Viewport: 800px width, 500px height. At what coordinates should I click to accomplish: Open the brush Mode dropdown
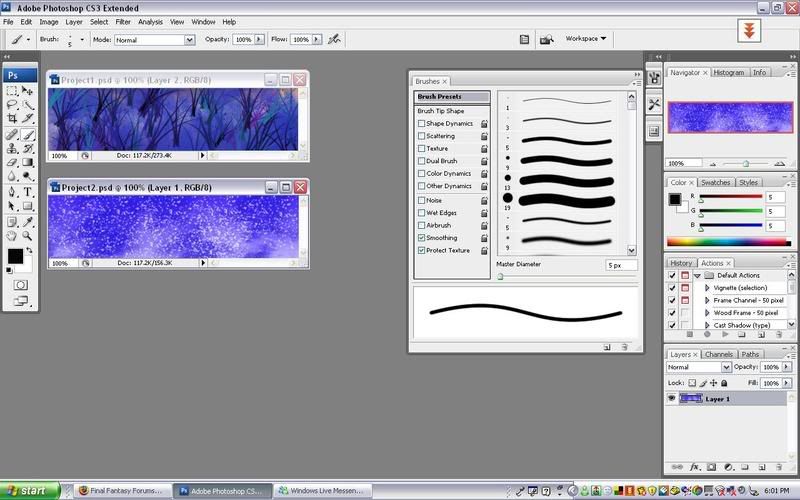154,40
